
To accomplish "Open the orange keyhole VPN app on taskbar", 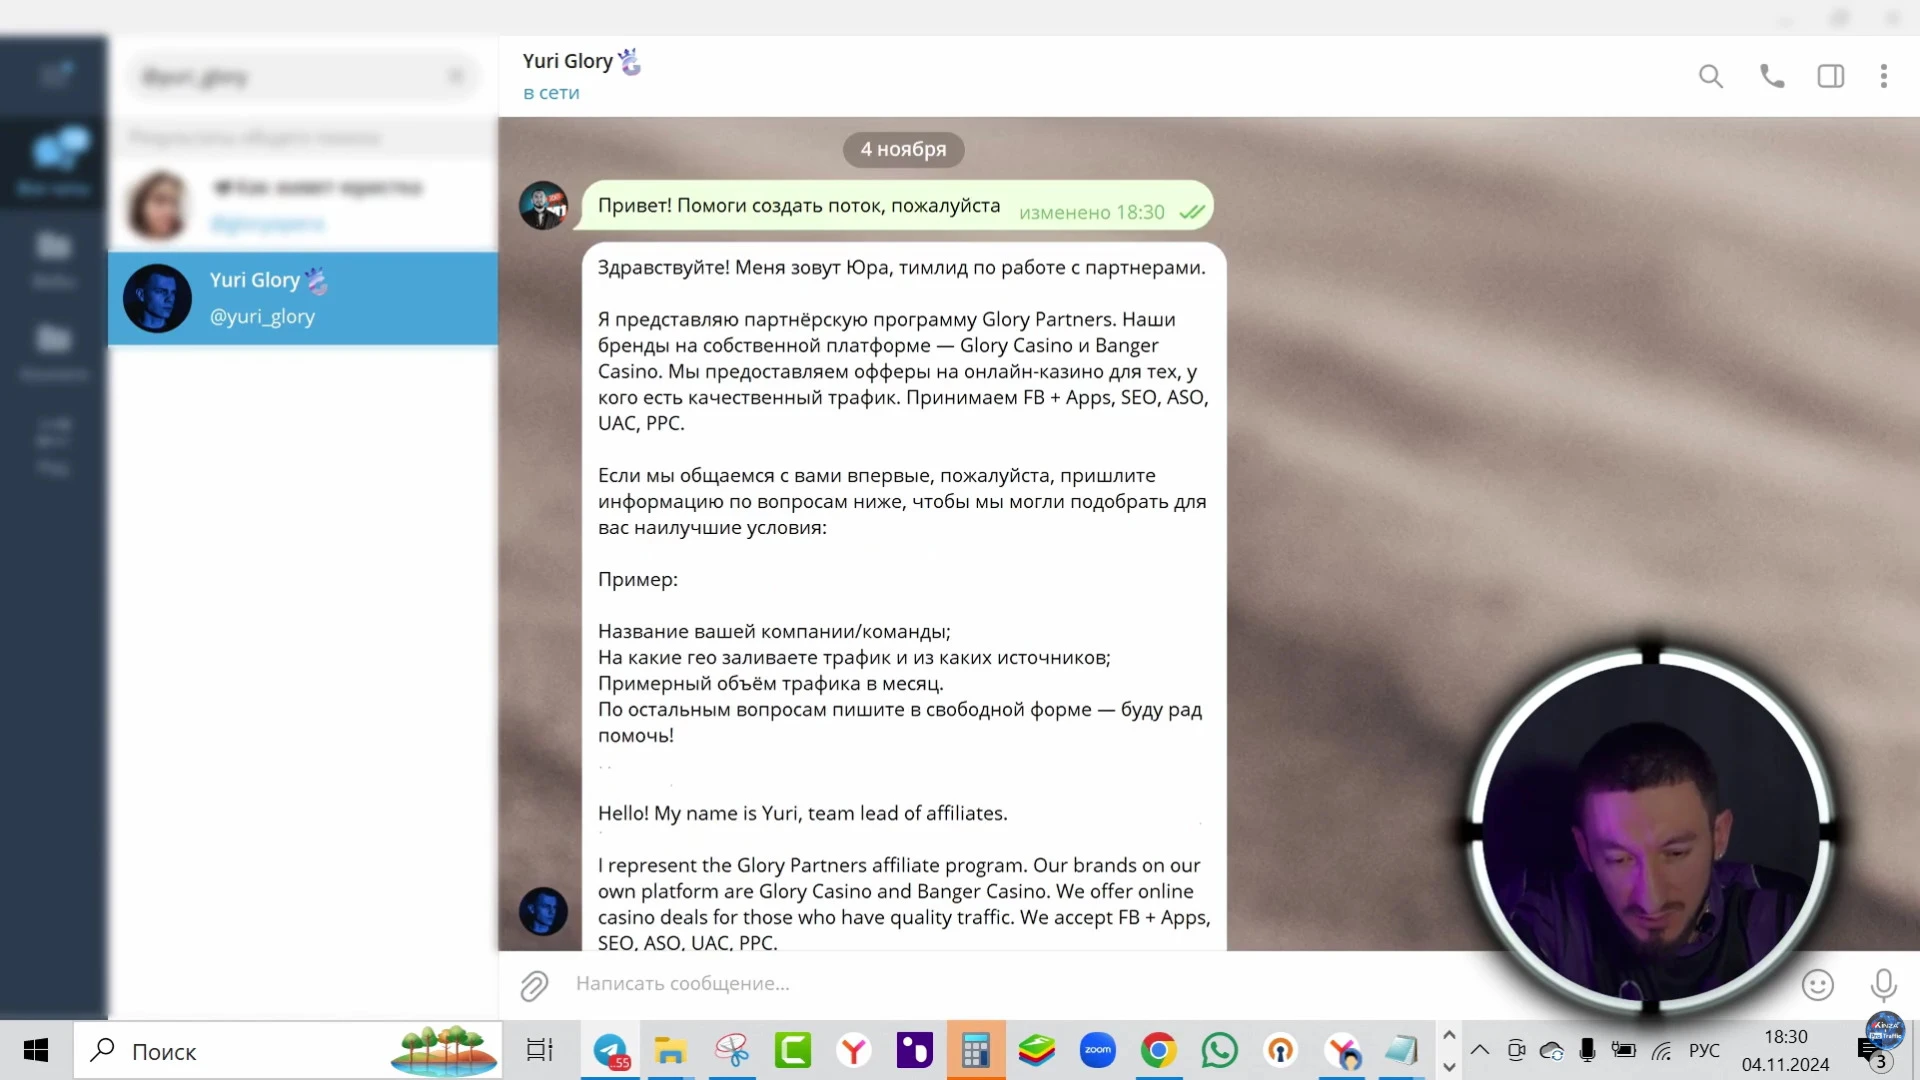I will [1280, 1051].
